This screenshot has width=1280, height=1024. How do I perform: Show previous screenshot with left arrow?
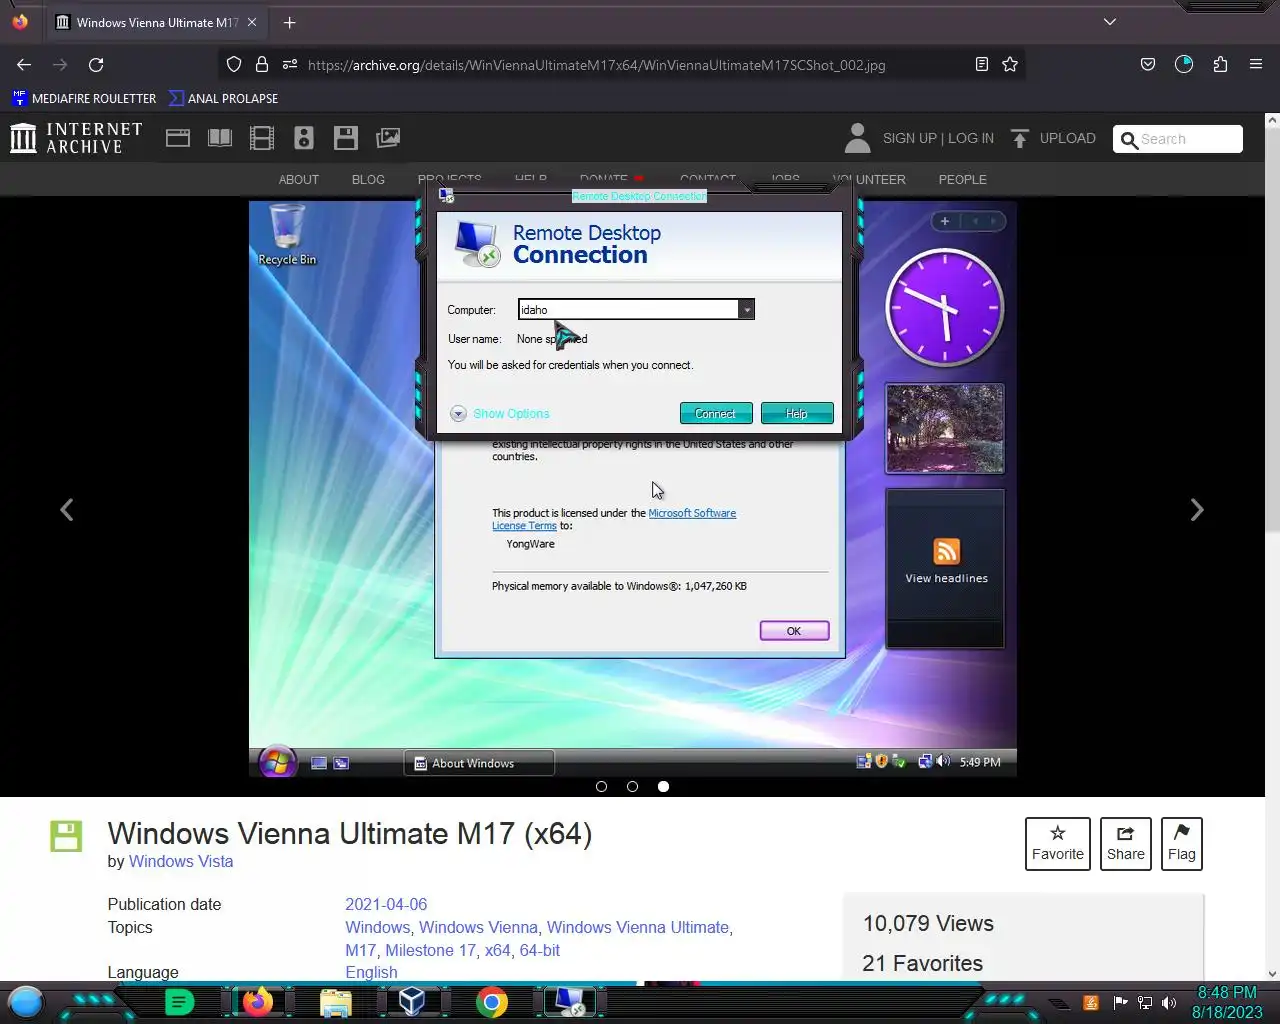[67, 510]
